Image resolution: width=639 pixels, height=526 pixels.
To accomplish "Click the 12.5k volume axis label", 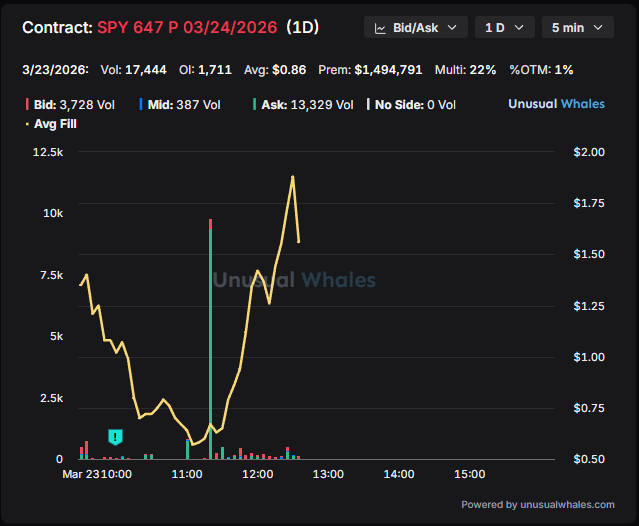I will click(48, 152).
